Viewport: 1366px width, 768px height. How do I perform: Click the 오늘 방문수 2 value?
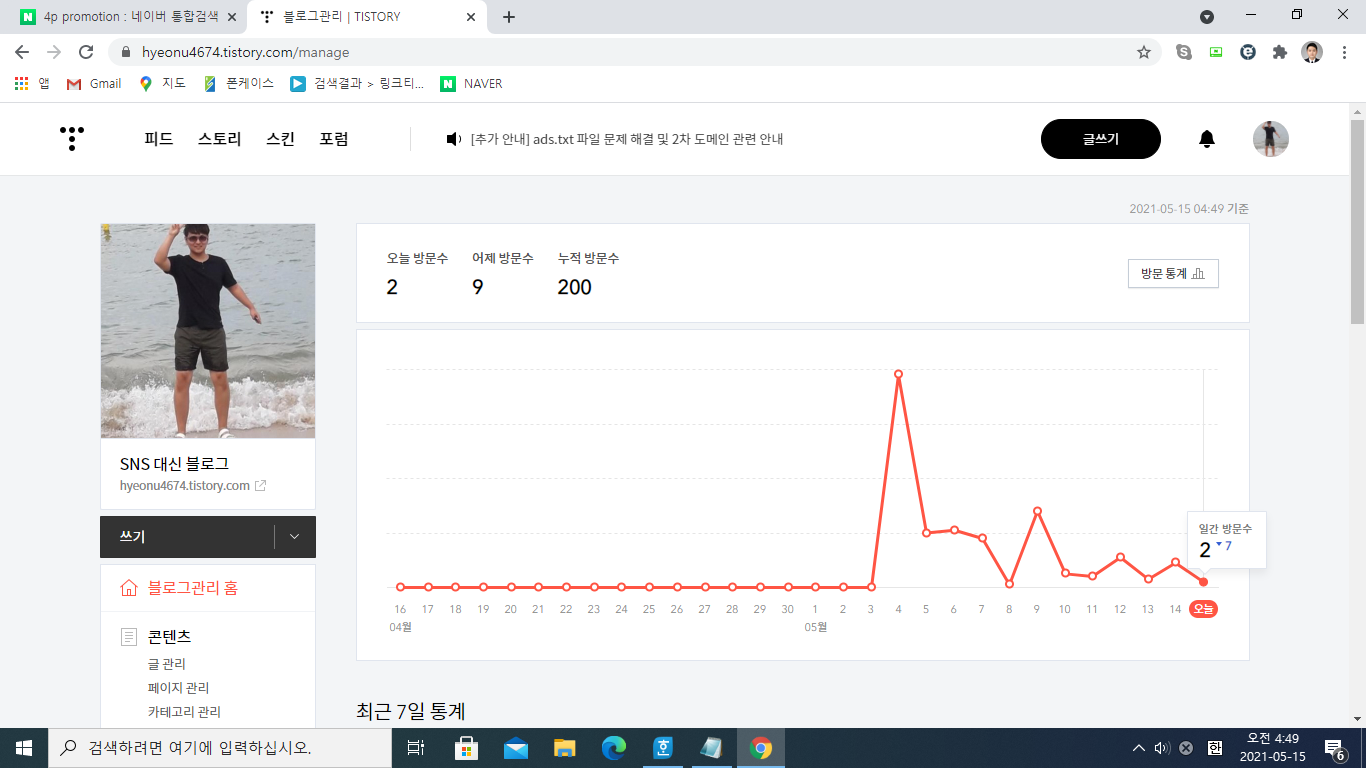click(392, 287)
